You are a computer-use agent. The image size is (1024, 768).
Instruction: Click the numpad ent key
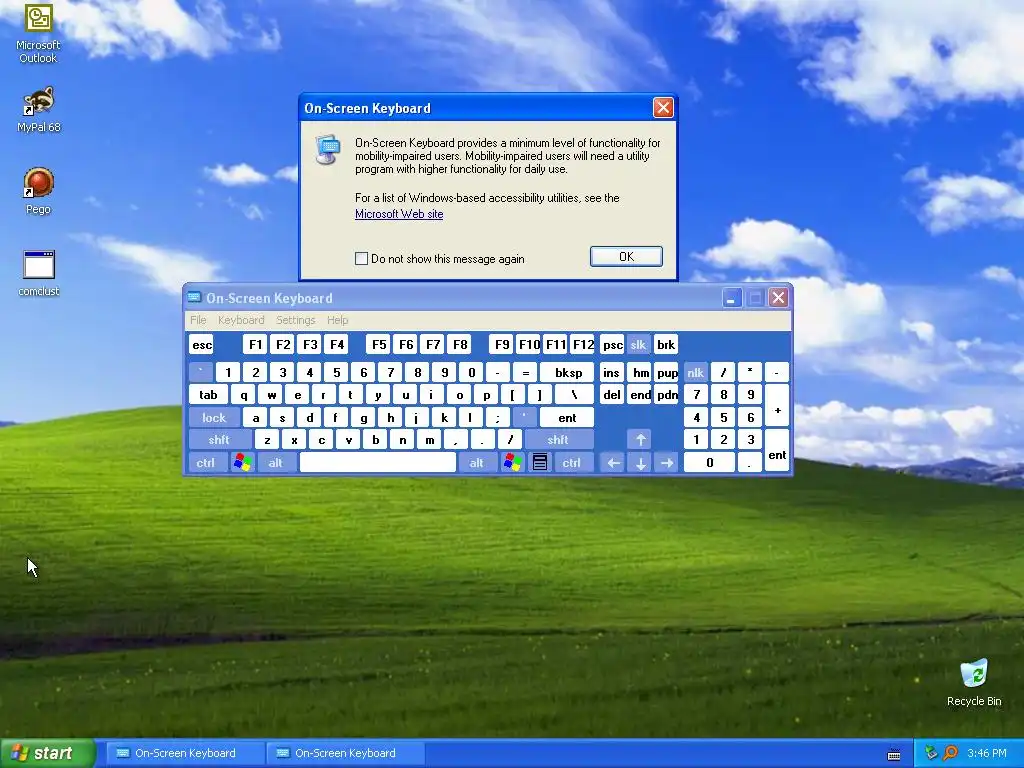tap(777, 451)
